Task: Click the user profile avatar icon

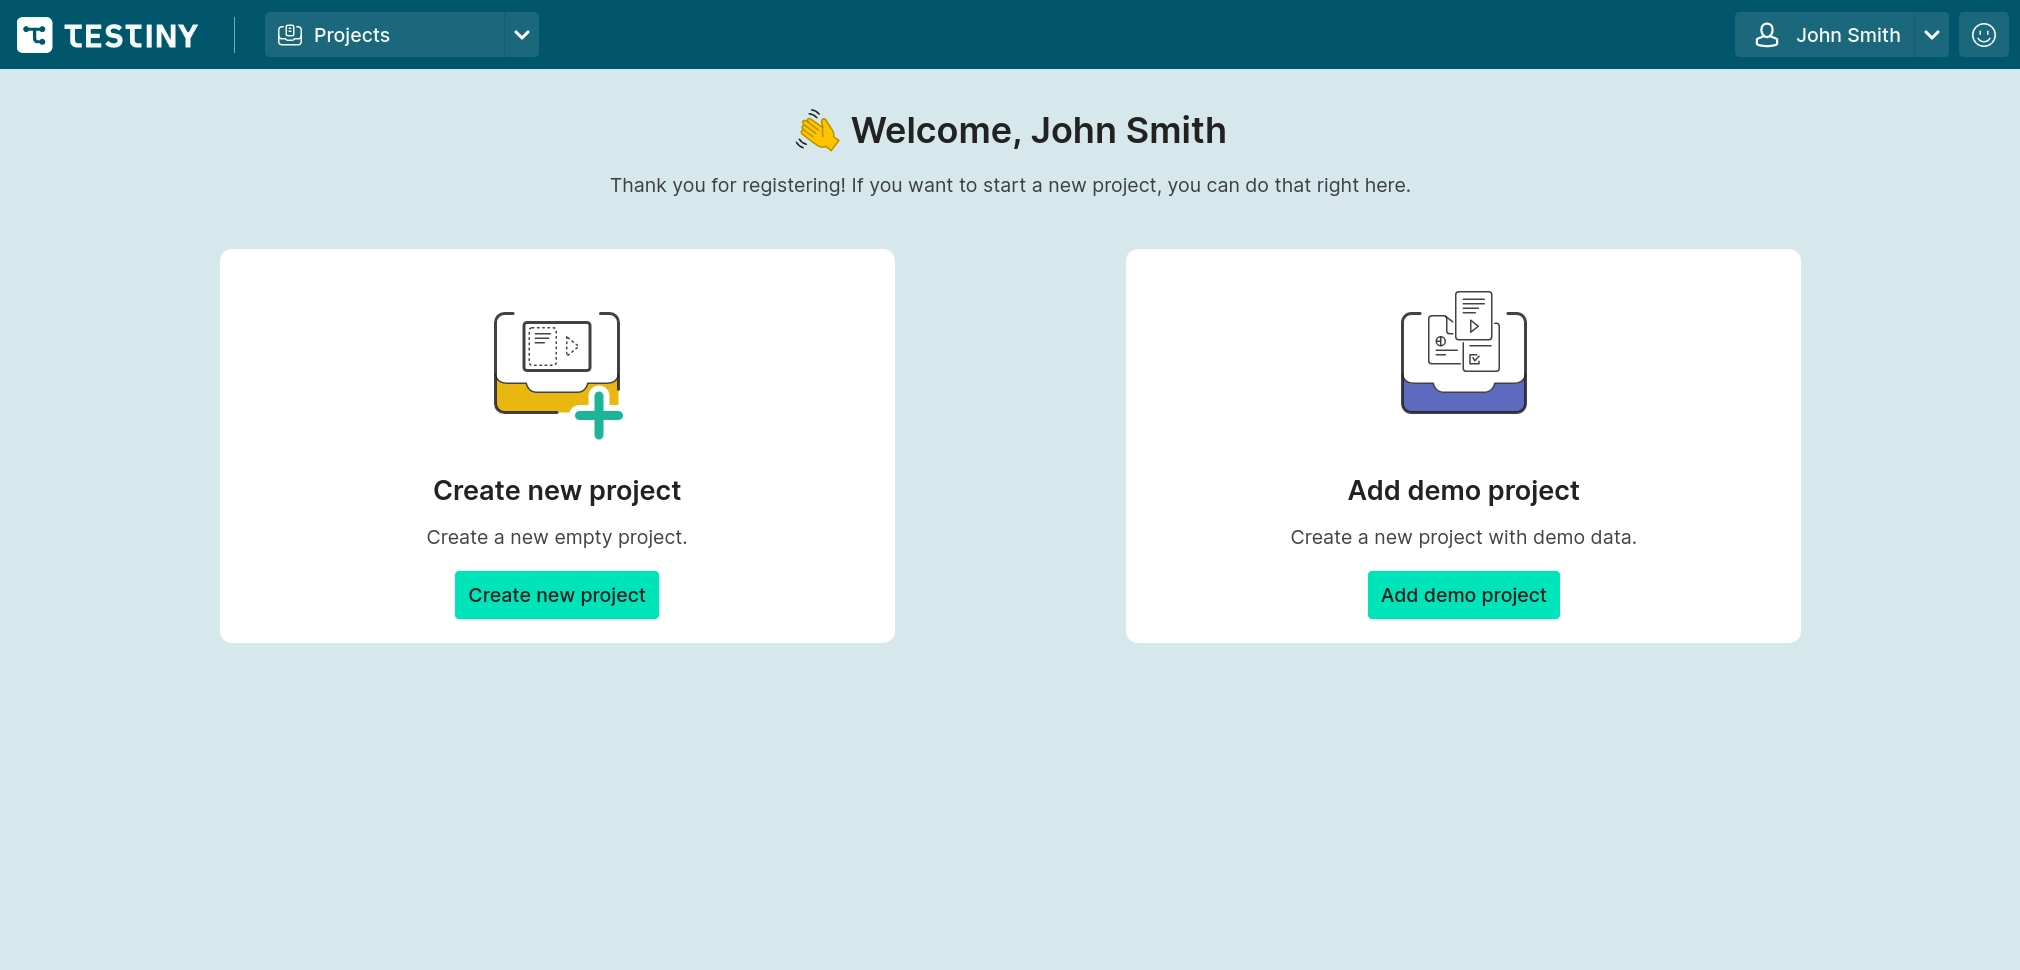Action: 1767,35
